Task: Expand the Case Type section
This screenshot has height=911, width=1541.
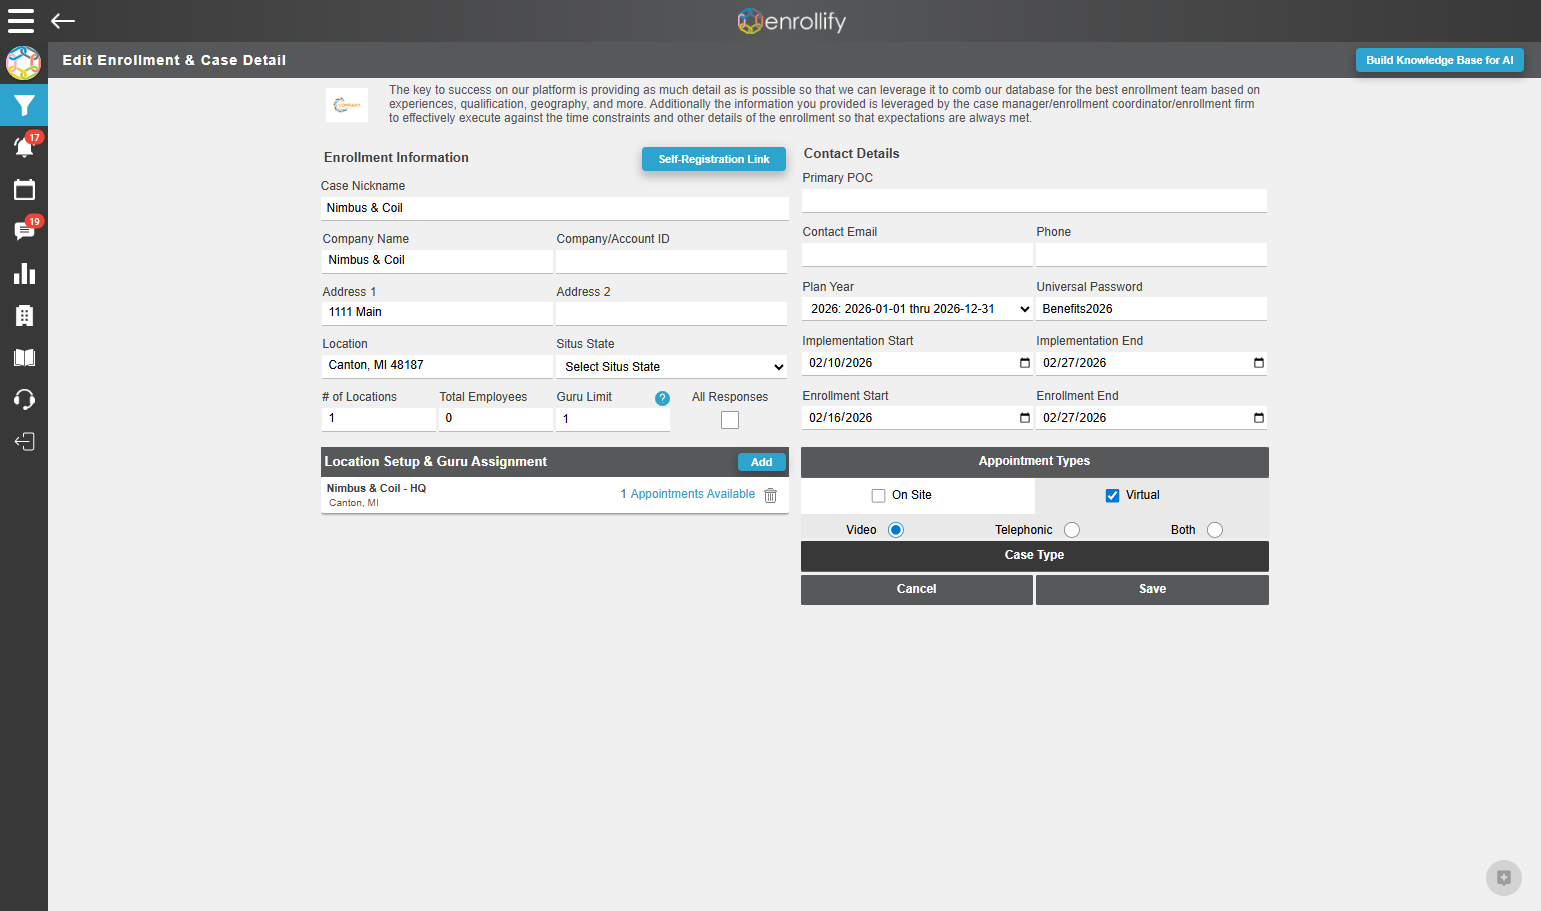Action: pyautogui.click(x=1034, y=555)
